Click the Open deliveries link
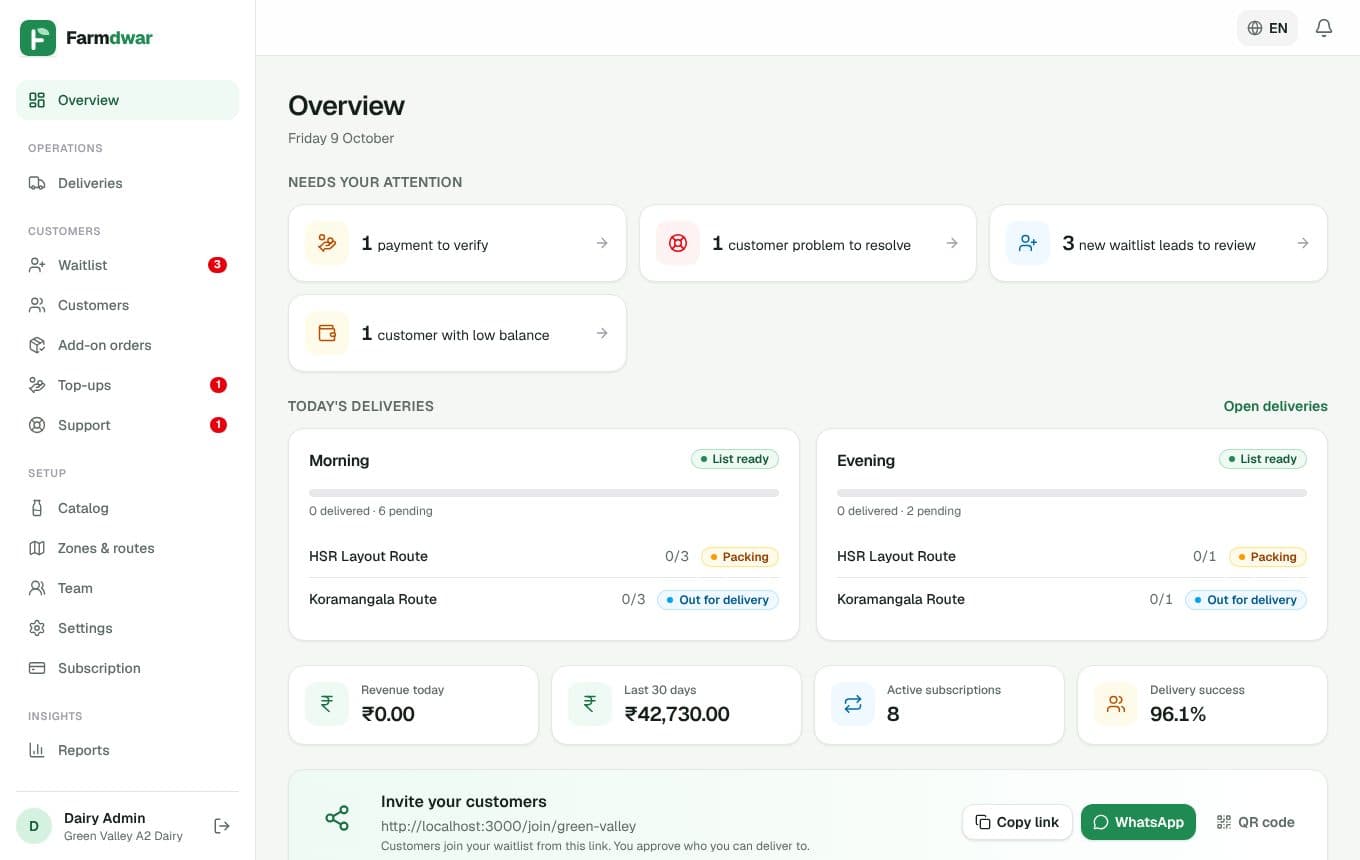The height and width of the screenshot is (860, 1360). [x=1276, y=406]
